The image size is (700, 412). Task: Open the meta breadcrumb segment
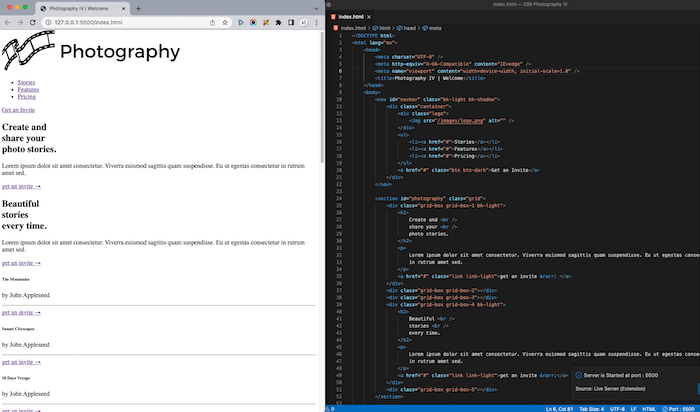[432, 28]
